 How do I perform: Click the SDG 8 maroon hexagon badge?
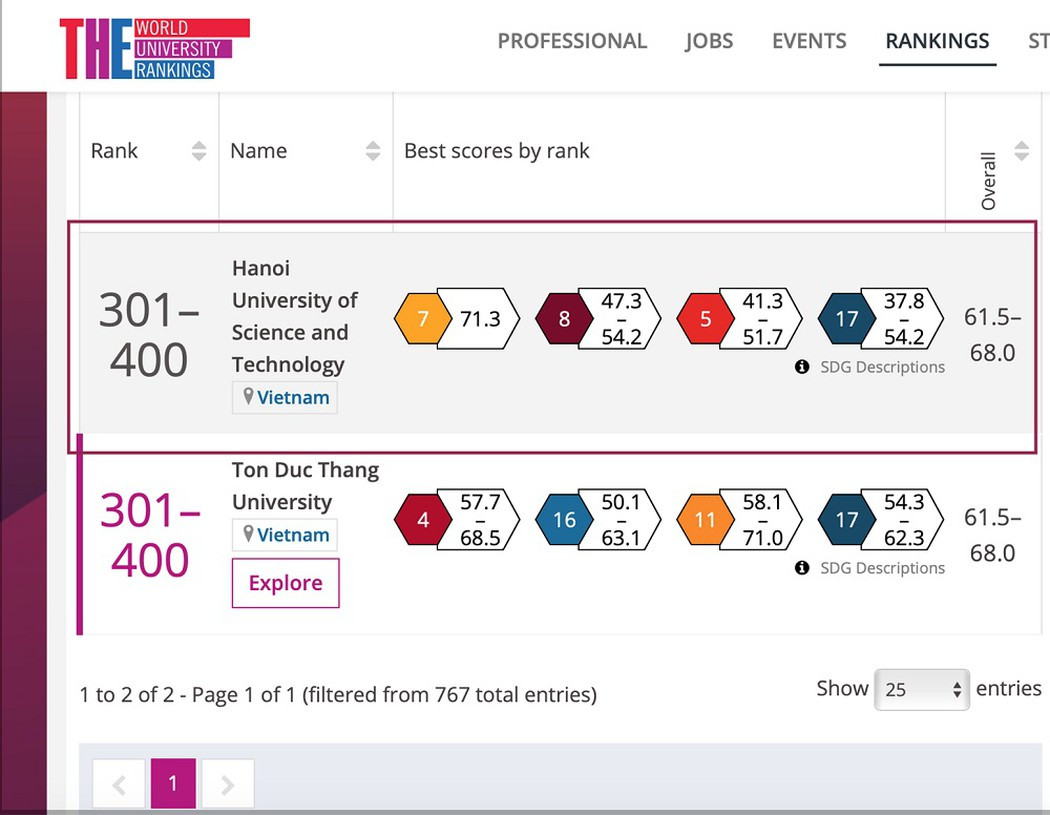(x=564, y=319)
